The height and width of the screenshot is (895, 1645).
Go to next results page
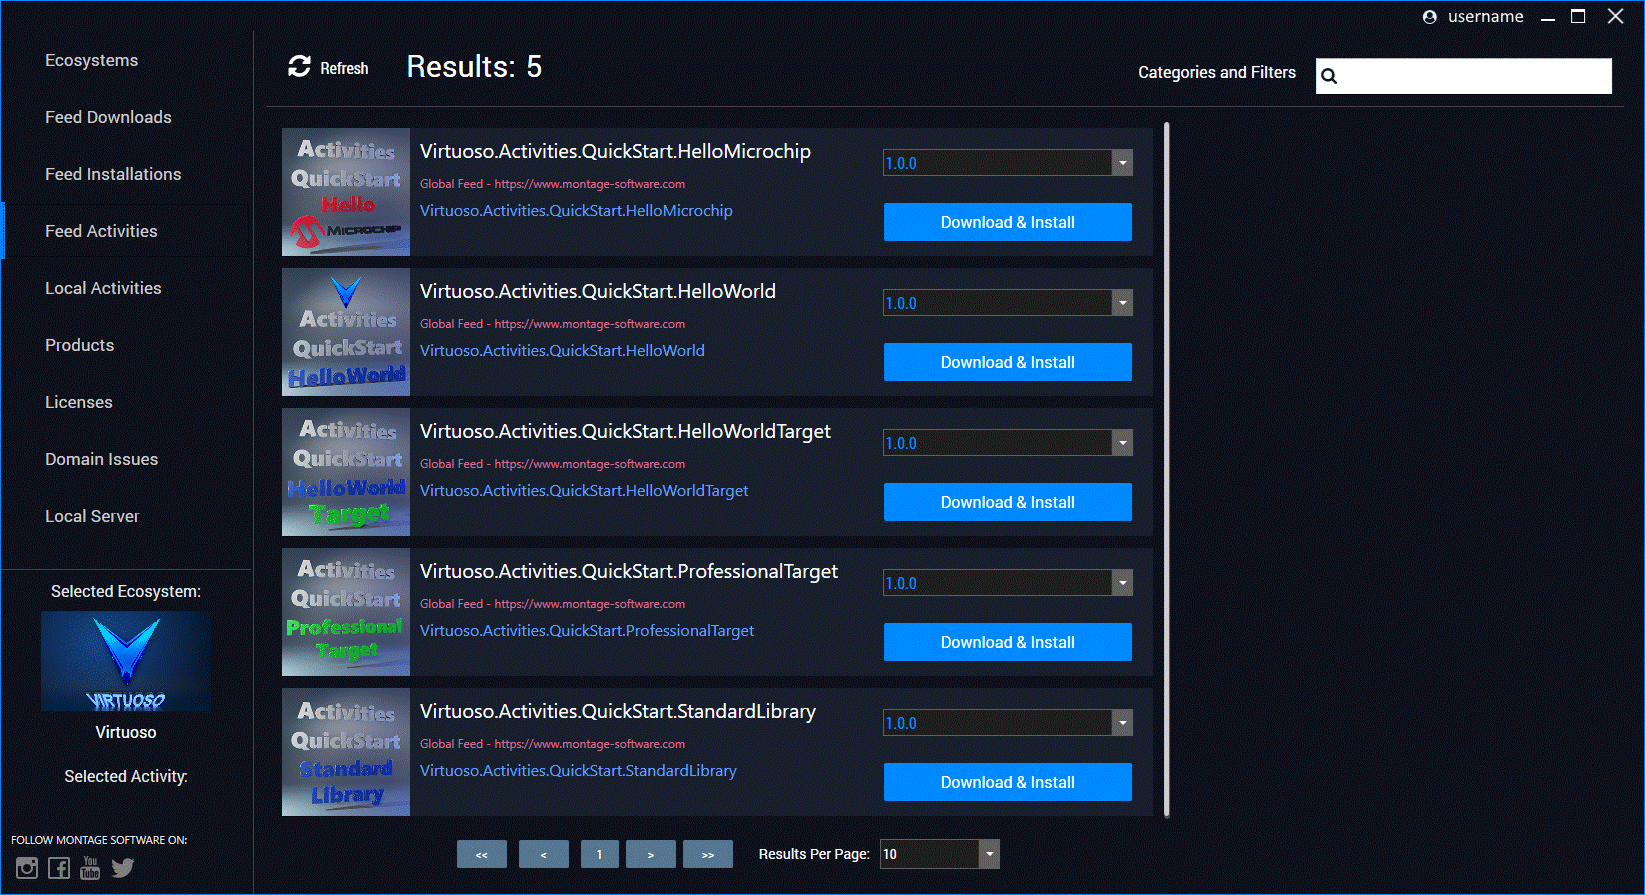pyautogui.click(x=651, y=854)
